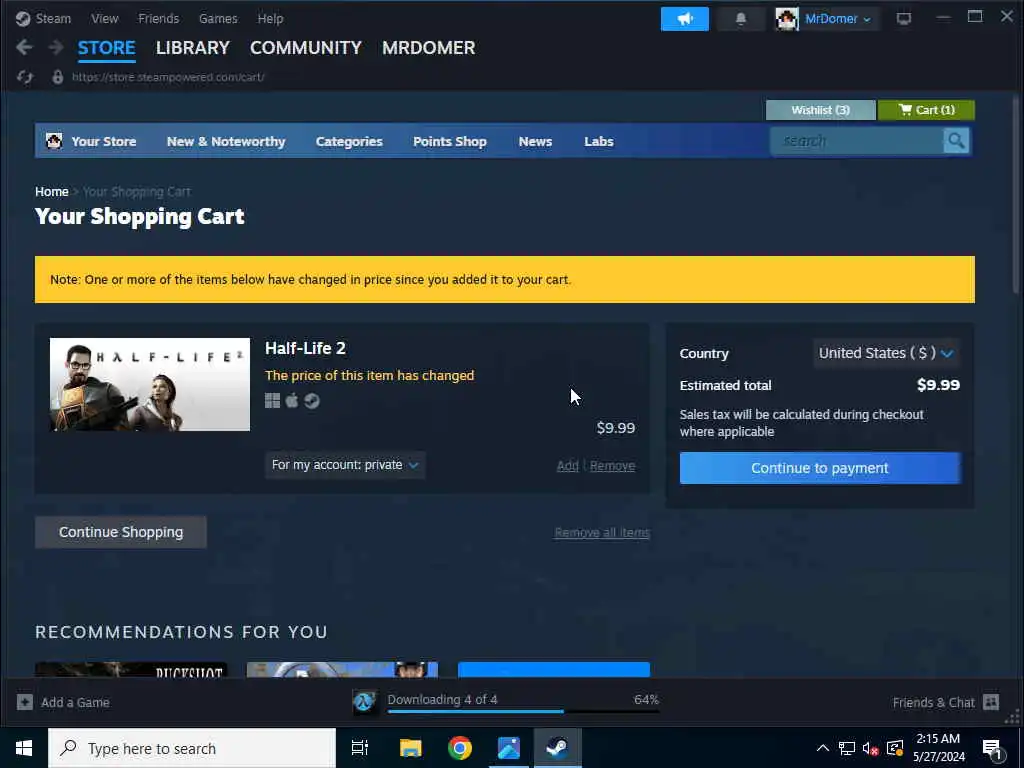The width and height of the screenshot is (1024, 768).
Task: Click the SteamOS platform icon under Half-Life 2
Action: coord(312,400)
